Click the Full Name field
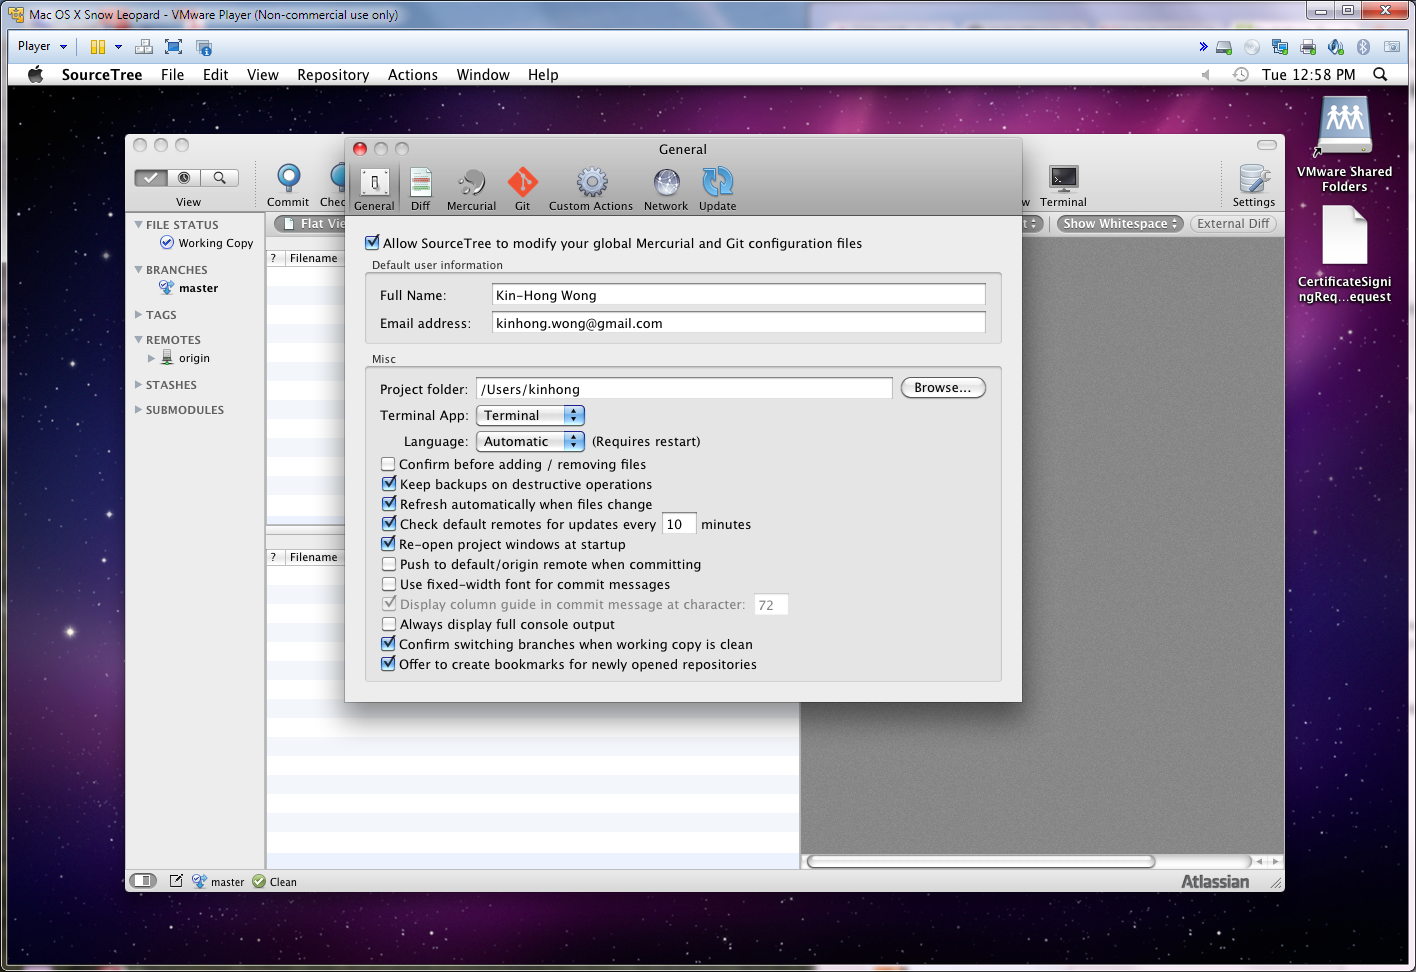Screen dimensions: 1416x972 coord(739,295)
